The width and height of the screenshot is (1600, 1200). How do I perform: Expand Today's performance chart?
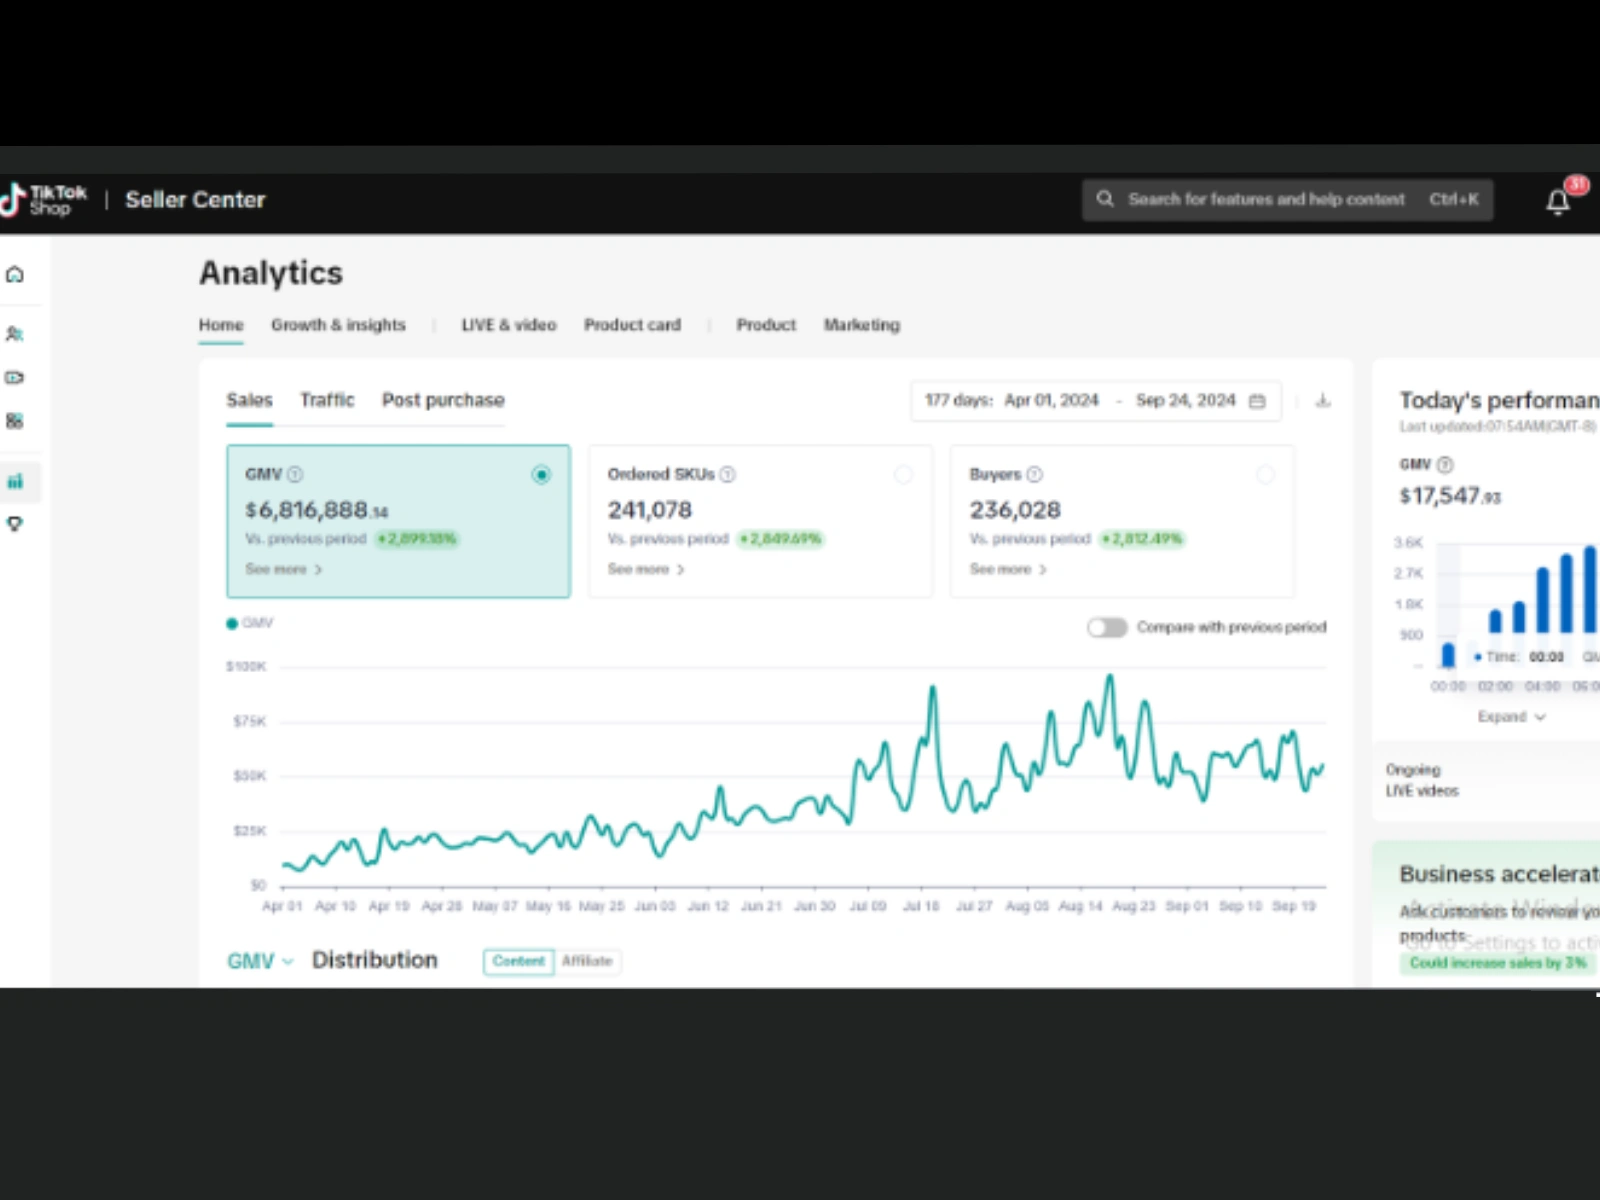click(x=1511, y=717)
